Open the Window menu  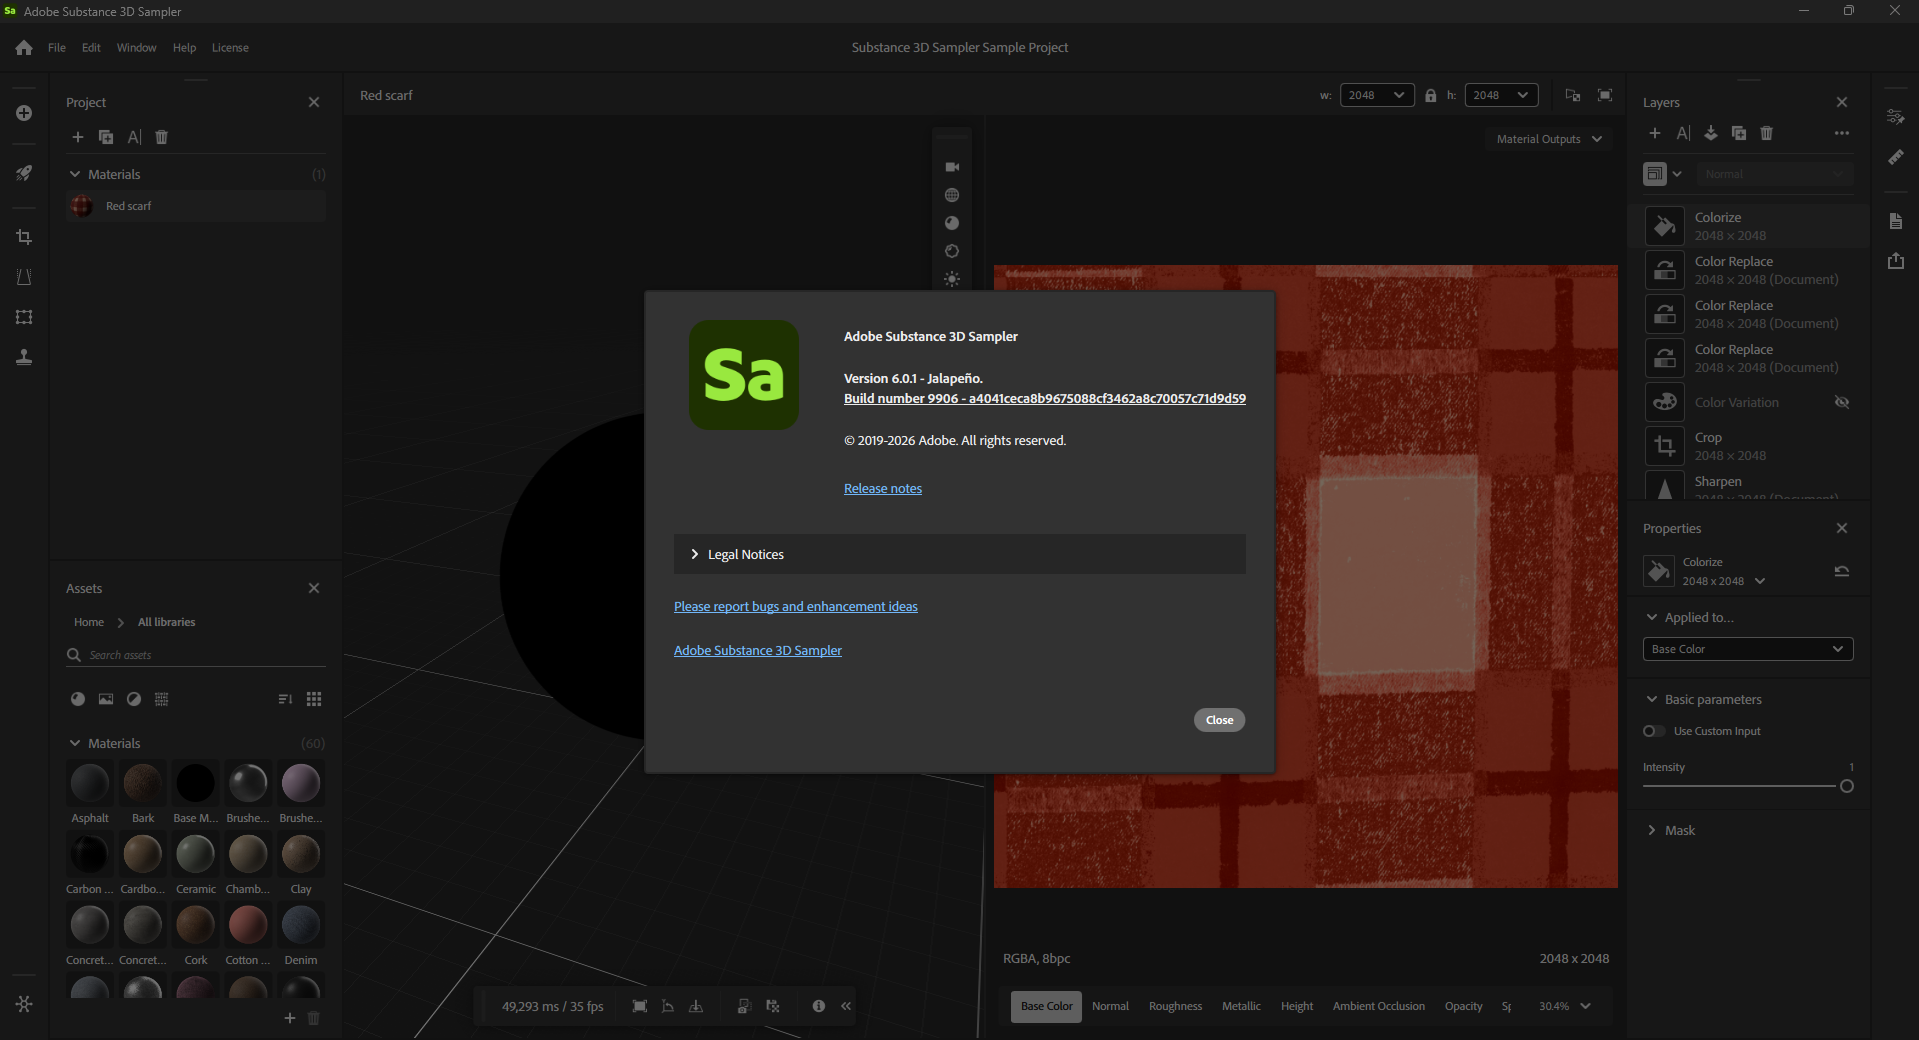pyautogui.click(x=136, y=48)
